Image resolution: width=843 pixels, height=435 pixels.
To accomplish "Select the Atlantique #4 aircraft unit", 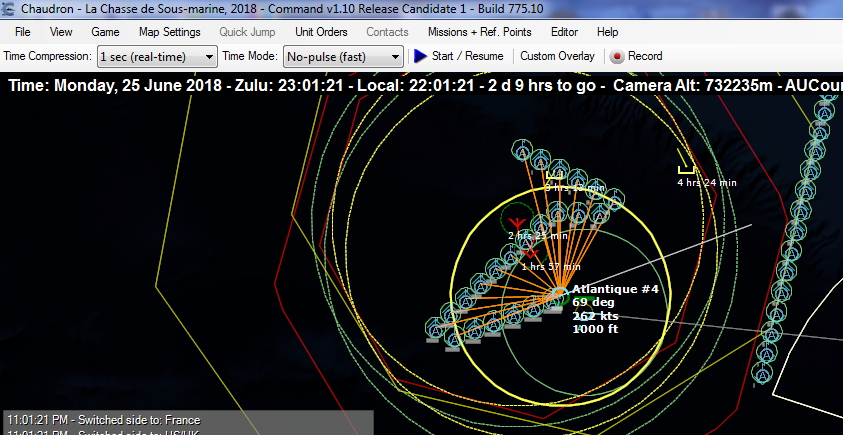I will (559, 295).
